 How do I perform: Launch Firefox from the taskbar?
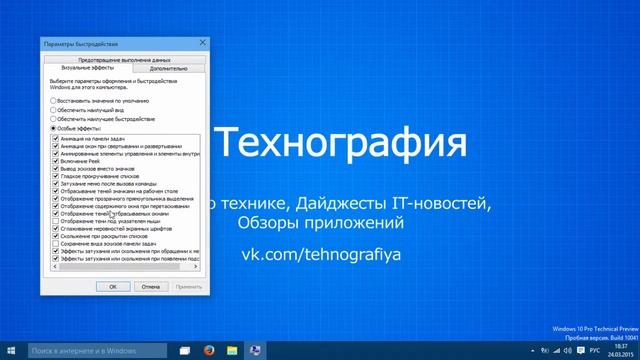209,351
